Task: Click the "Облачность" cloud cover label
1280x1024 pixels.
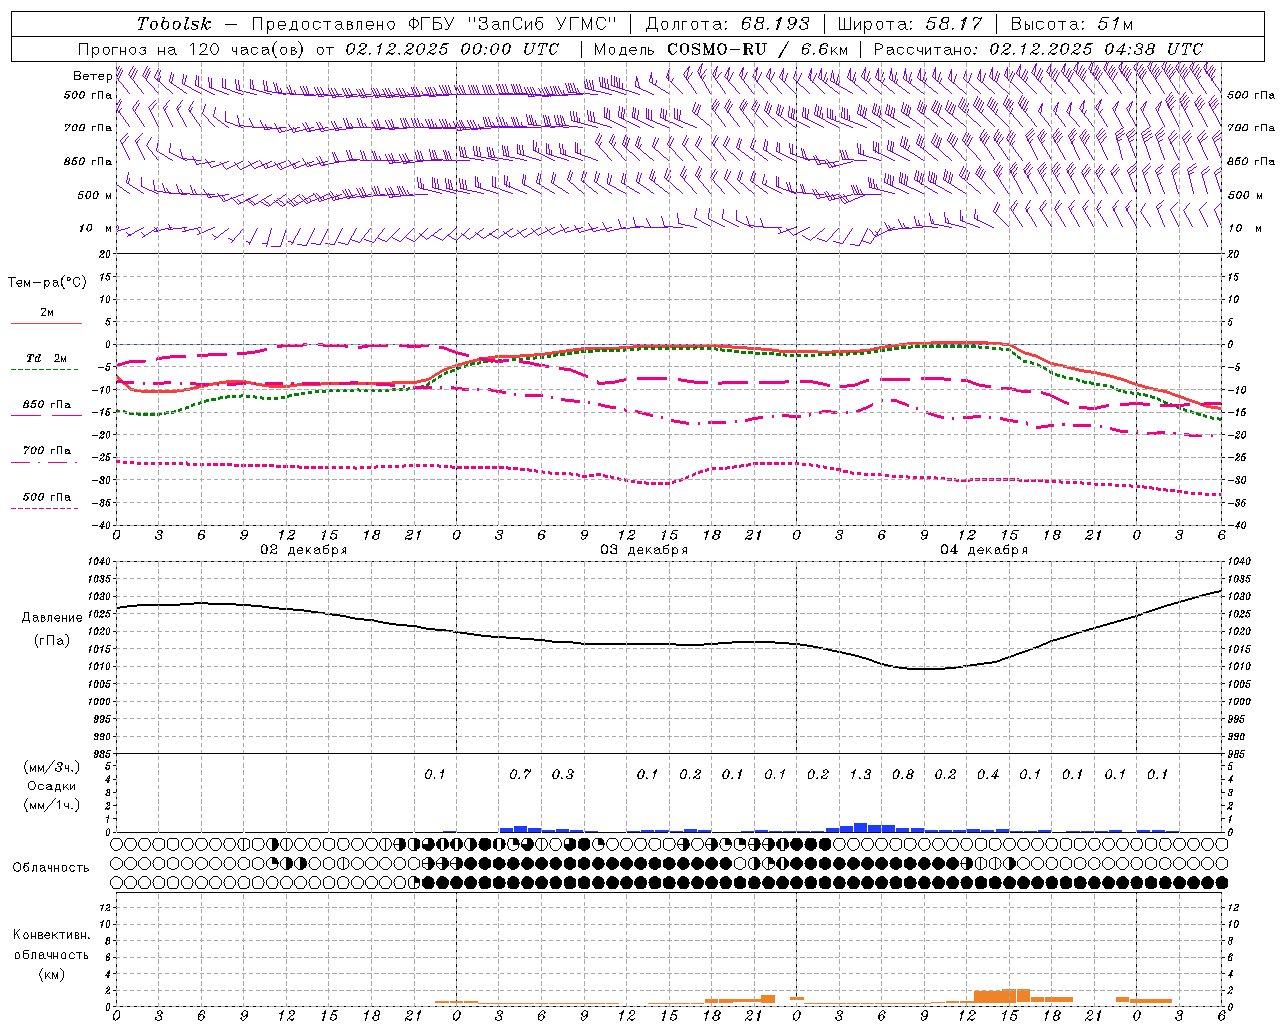Action: click(51, 868)
